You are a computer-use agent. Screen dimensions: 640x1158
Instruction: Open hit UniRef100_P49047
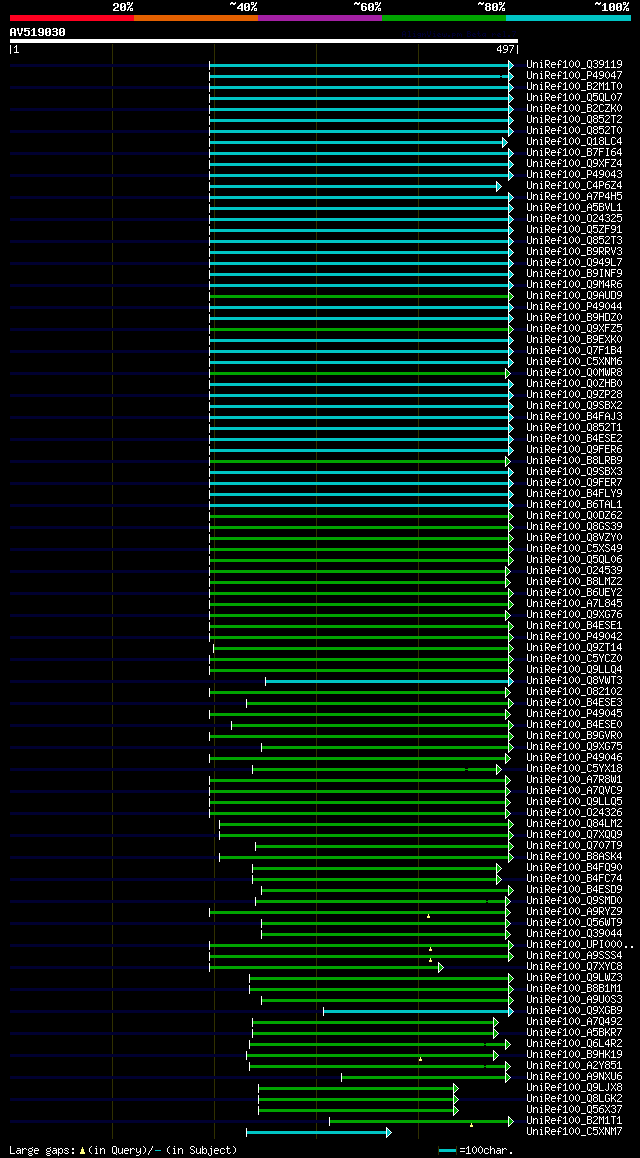tap(574, 75)
